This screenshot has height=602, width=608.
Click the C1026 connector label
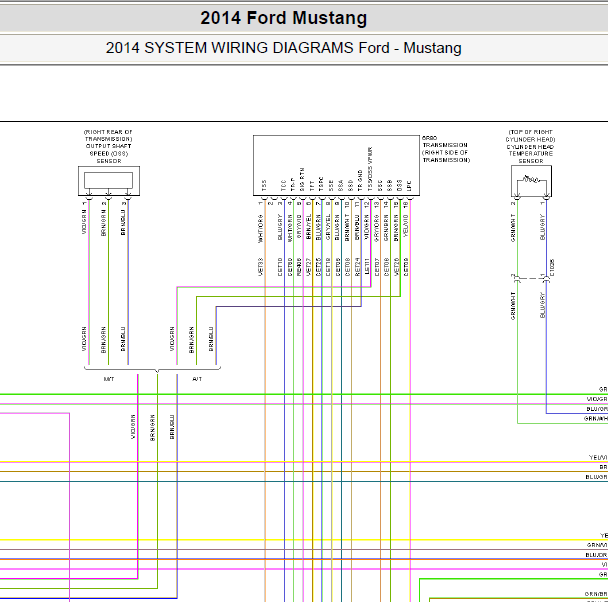552,267
